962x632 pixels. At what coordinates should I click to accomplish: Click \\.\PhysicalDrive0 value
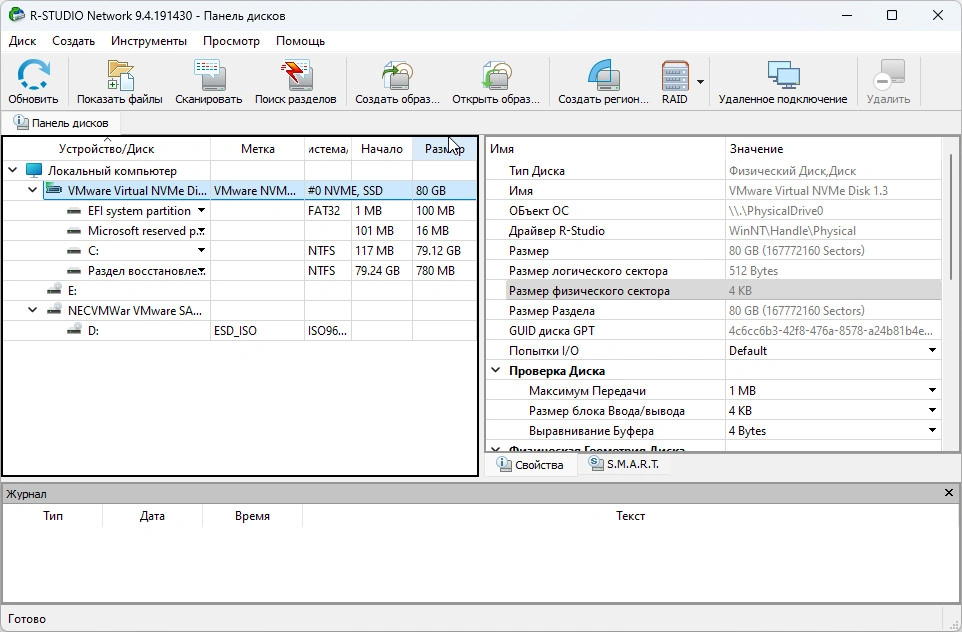(775, 211)
